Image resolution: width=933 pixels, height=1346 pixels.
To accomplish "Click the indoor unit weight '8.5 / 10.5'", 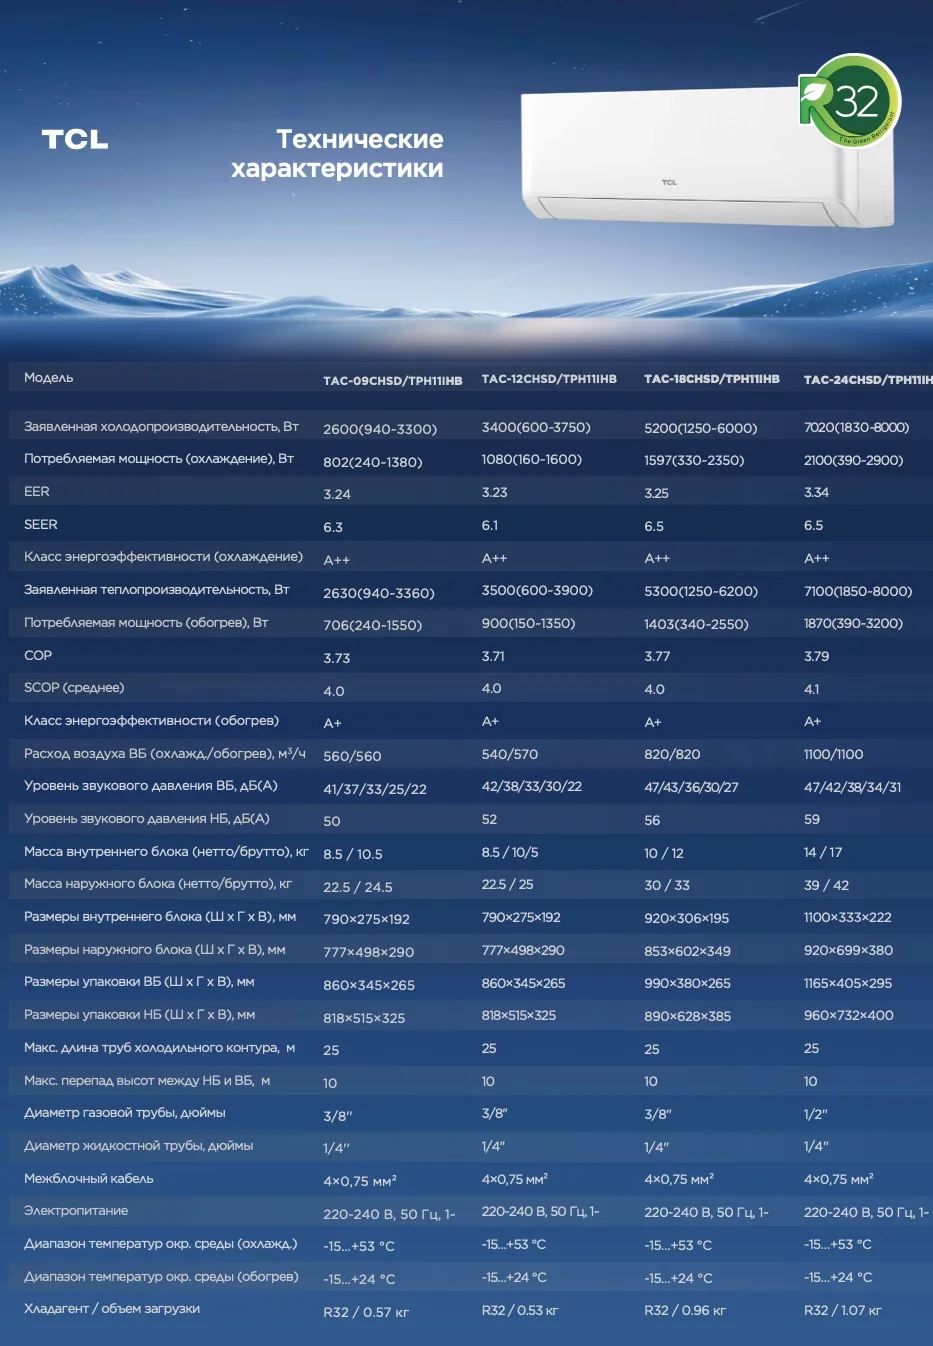I will (353, 854).
